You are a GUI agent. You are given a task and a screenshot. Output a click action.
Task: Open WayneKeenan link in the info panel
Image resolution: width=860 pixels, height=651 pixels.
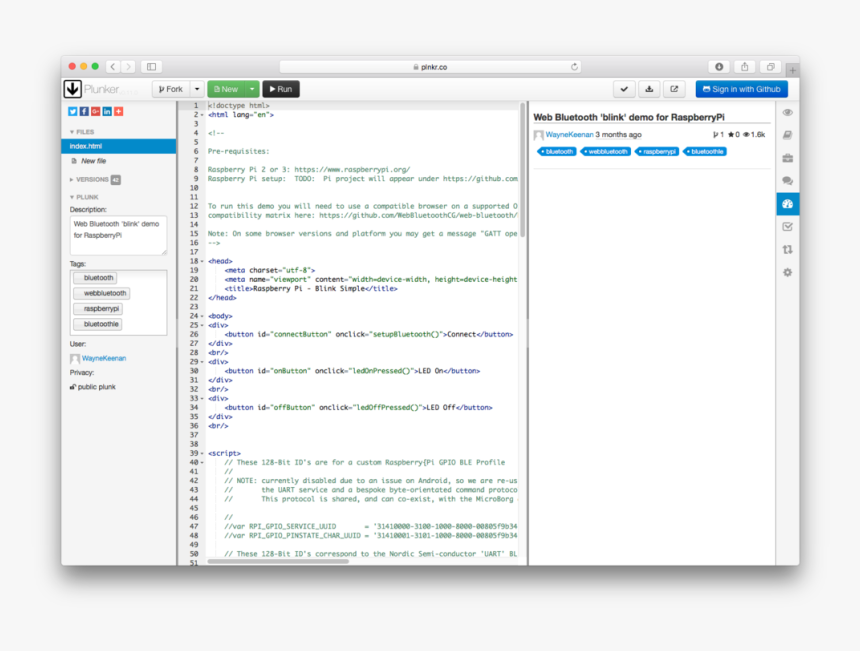pyautogui.click(x=569, y=135)
